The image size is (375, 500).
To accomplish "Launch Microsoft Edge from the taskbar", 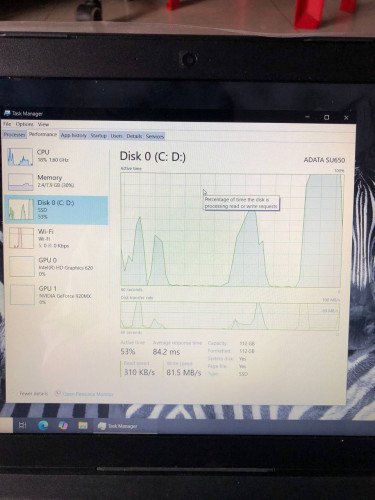I will click(x=43, y=425).
